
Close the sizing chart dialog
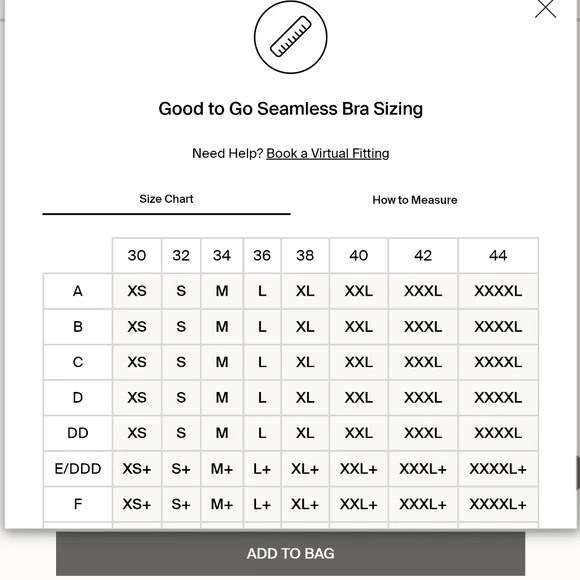545,8
